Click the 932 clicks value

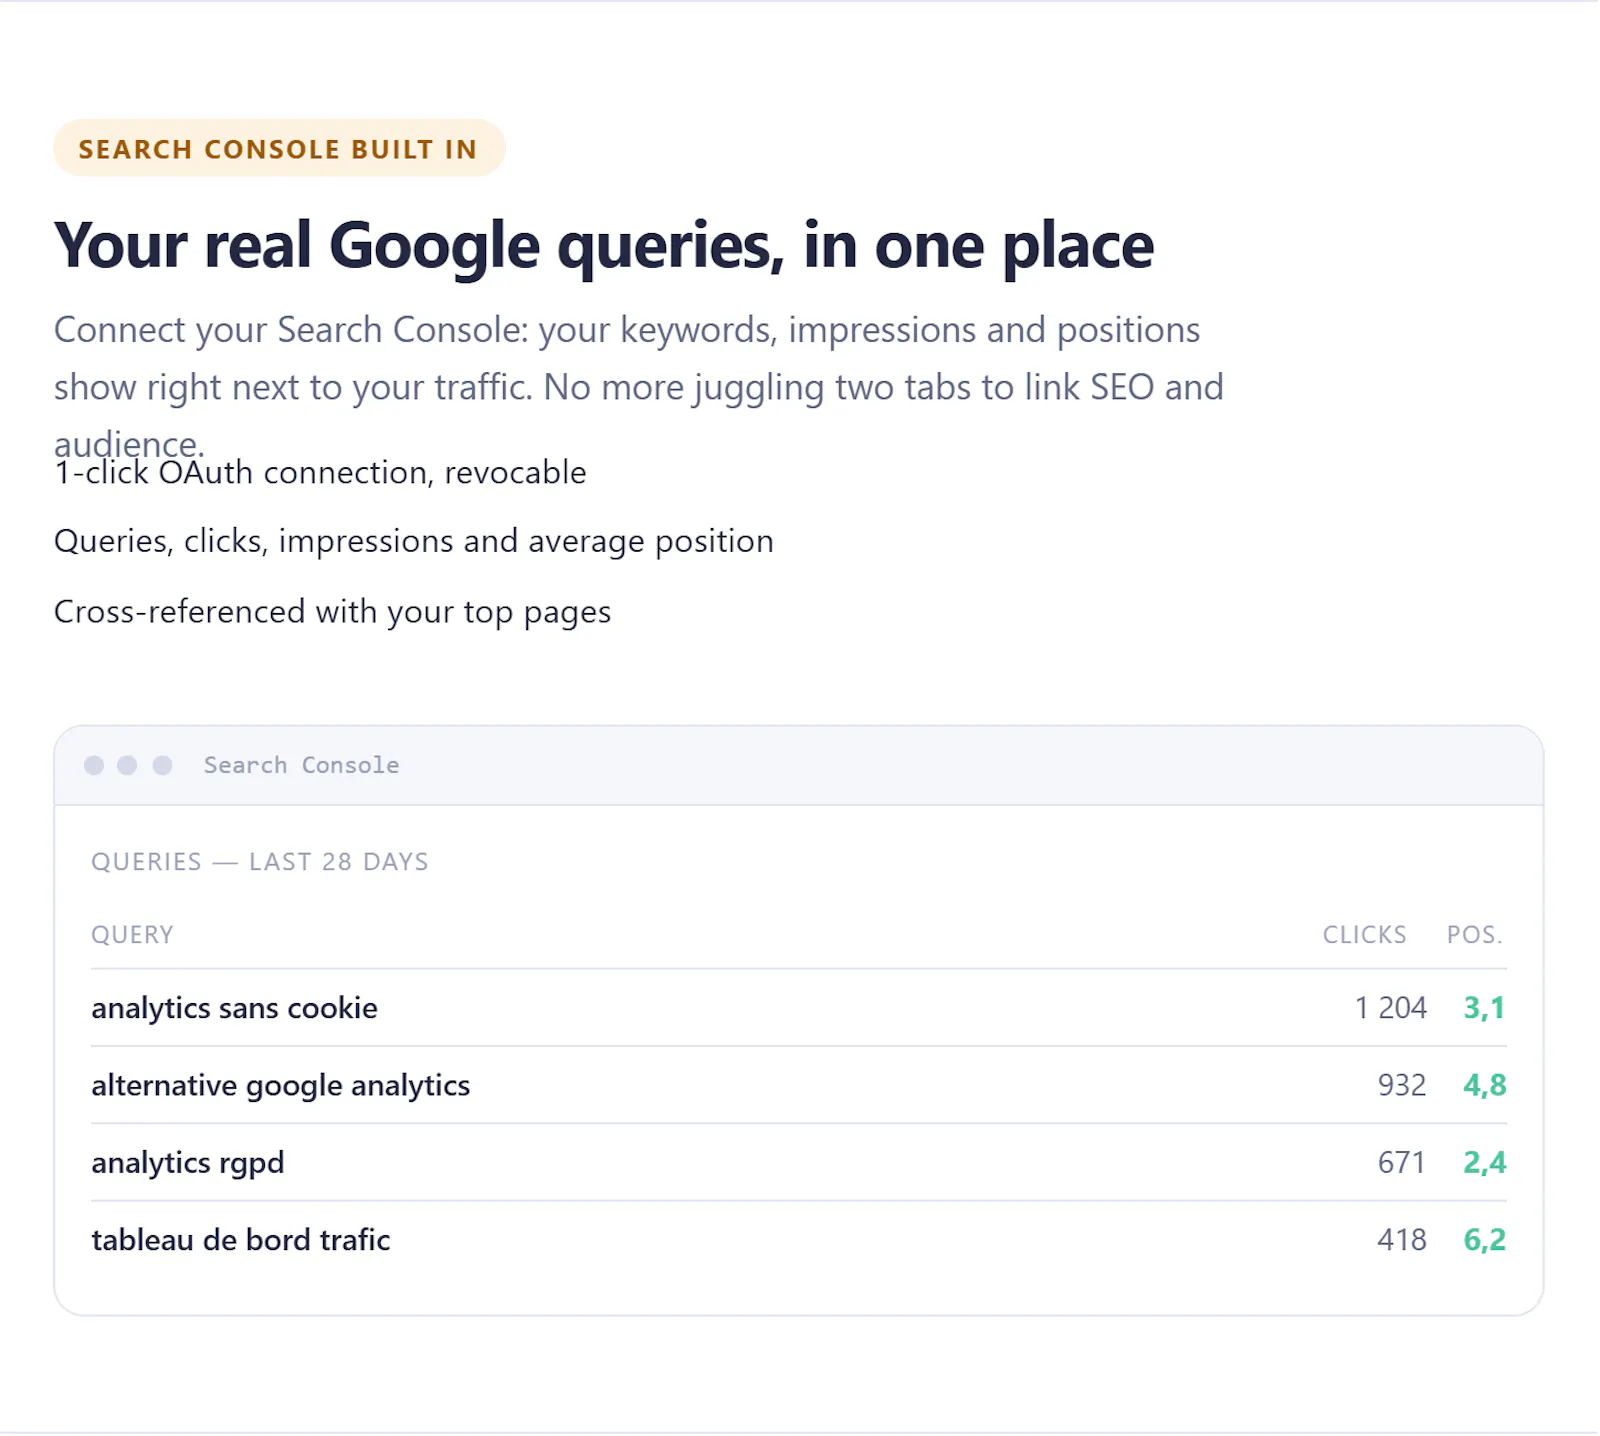click(x=1402, y=1085)
